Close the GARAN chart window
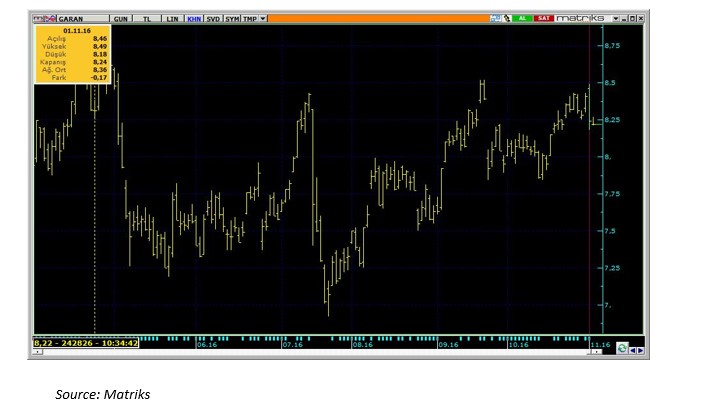 coord(640,18)
